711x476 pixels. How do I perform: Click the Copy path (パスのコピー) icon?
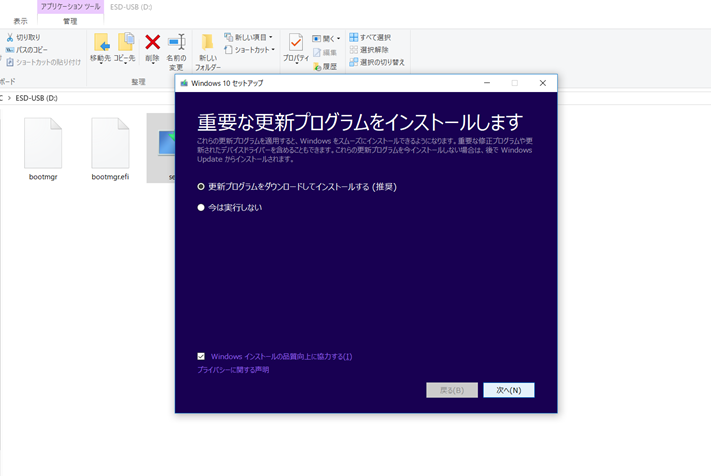pyautogui.click(x=10, y=50)
